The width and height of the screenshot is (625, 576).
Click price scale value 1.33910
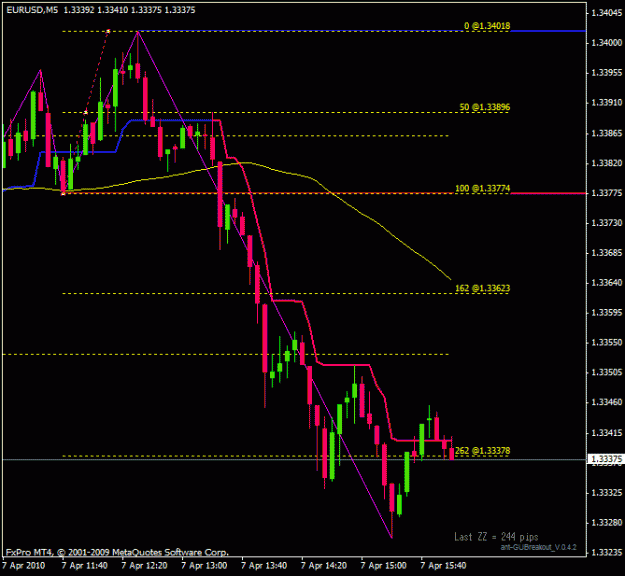tap(607, 103)
